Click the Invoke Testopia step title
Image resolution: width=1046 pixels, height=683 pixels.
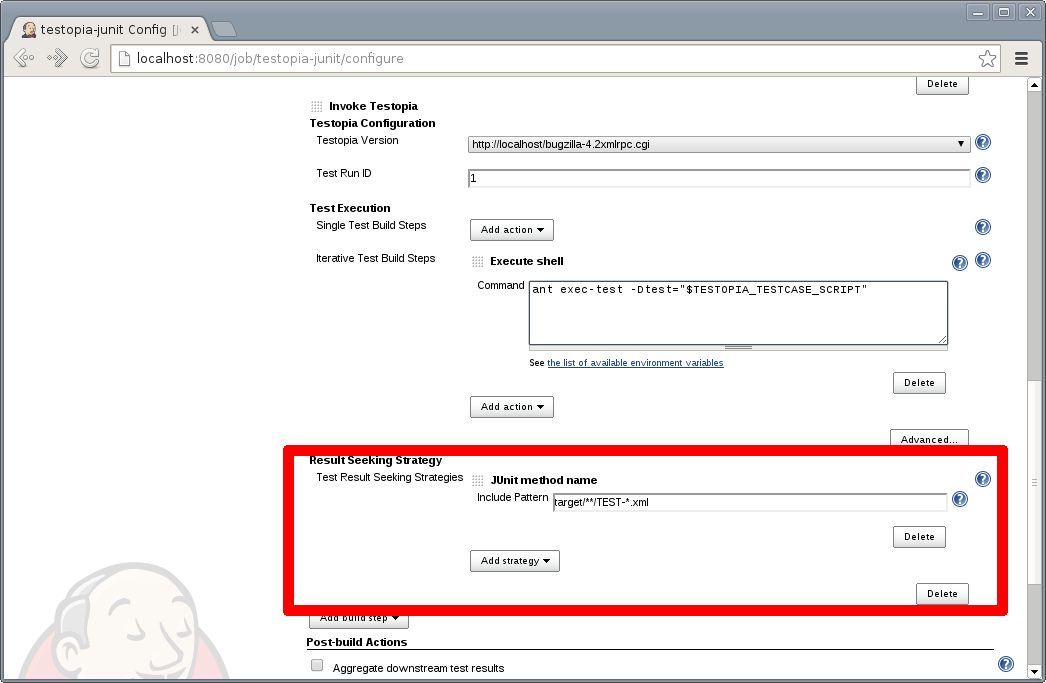coord(374,106)
